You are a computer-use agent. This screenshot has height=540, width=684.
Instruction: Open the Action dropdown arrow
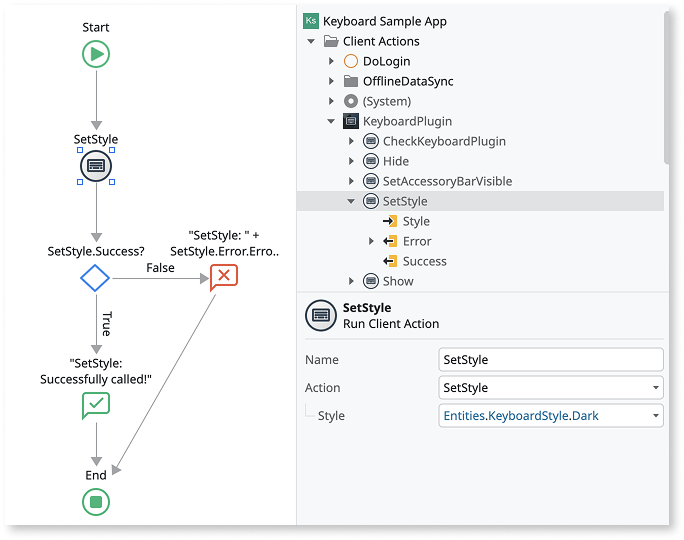click(x=656, y=388)
